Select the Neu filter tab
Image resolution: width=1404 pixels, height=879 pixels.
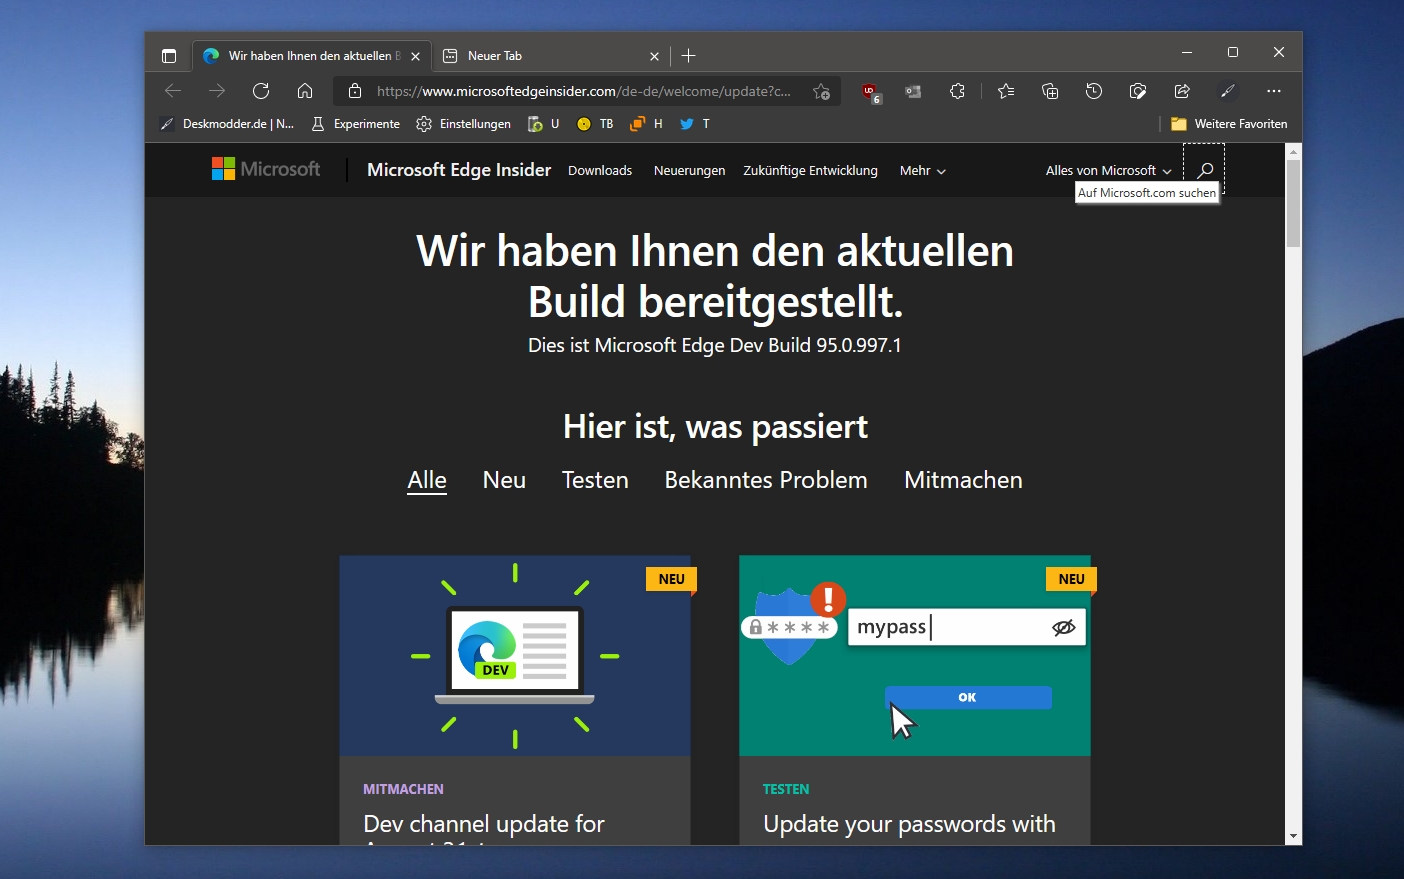[504, 480]
